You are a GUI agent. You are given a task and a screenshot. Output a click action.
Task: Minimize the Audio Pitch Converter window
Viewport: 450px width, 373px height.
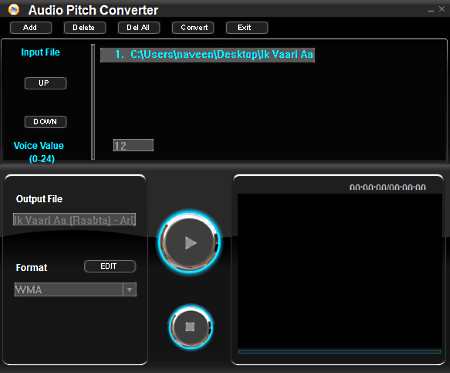point(431,10)
